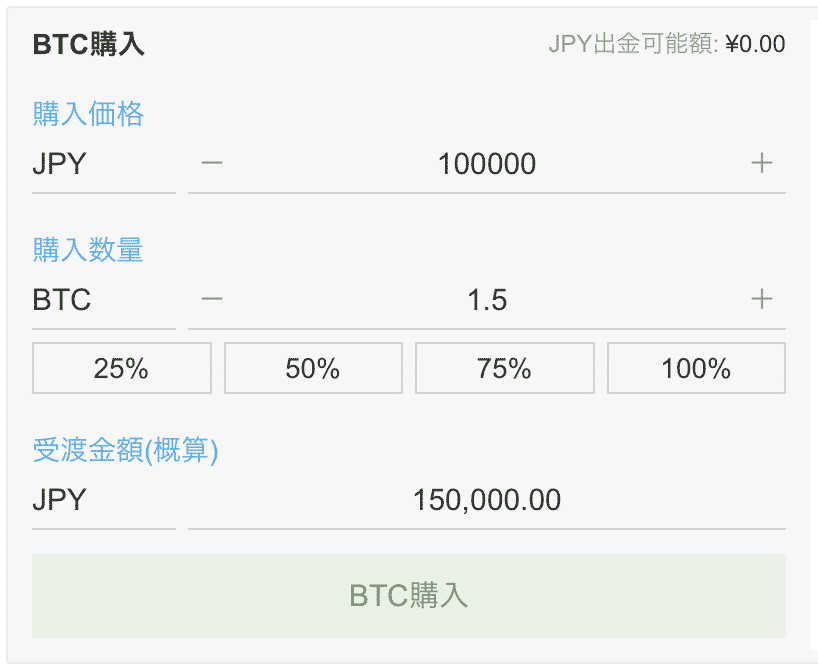
Task: Click the 購入数量 label
Action: pyautogui.click(x=88, y=250)
